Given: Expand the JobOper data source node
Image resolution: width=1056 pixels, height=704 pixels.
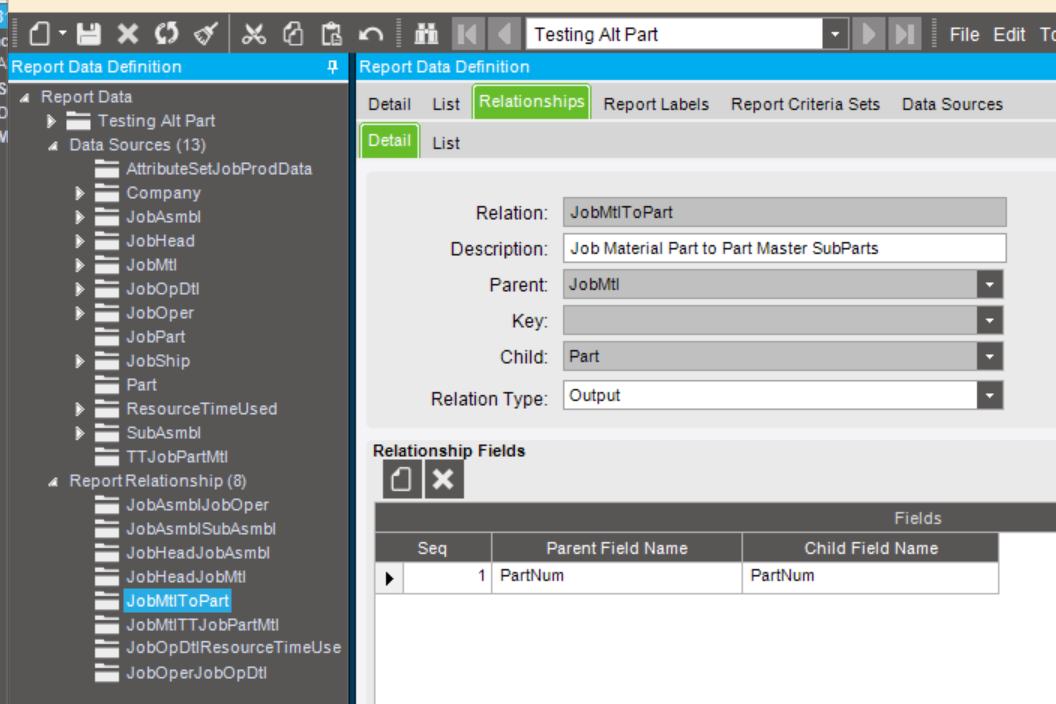Looking at the screenshot, I should click(x=79, y=313).
